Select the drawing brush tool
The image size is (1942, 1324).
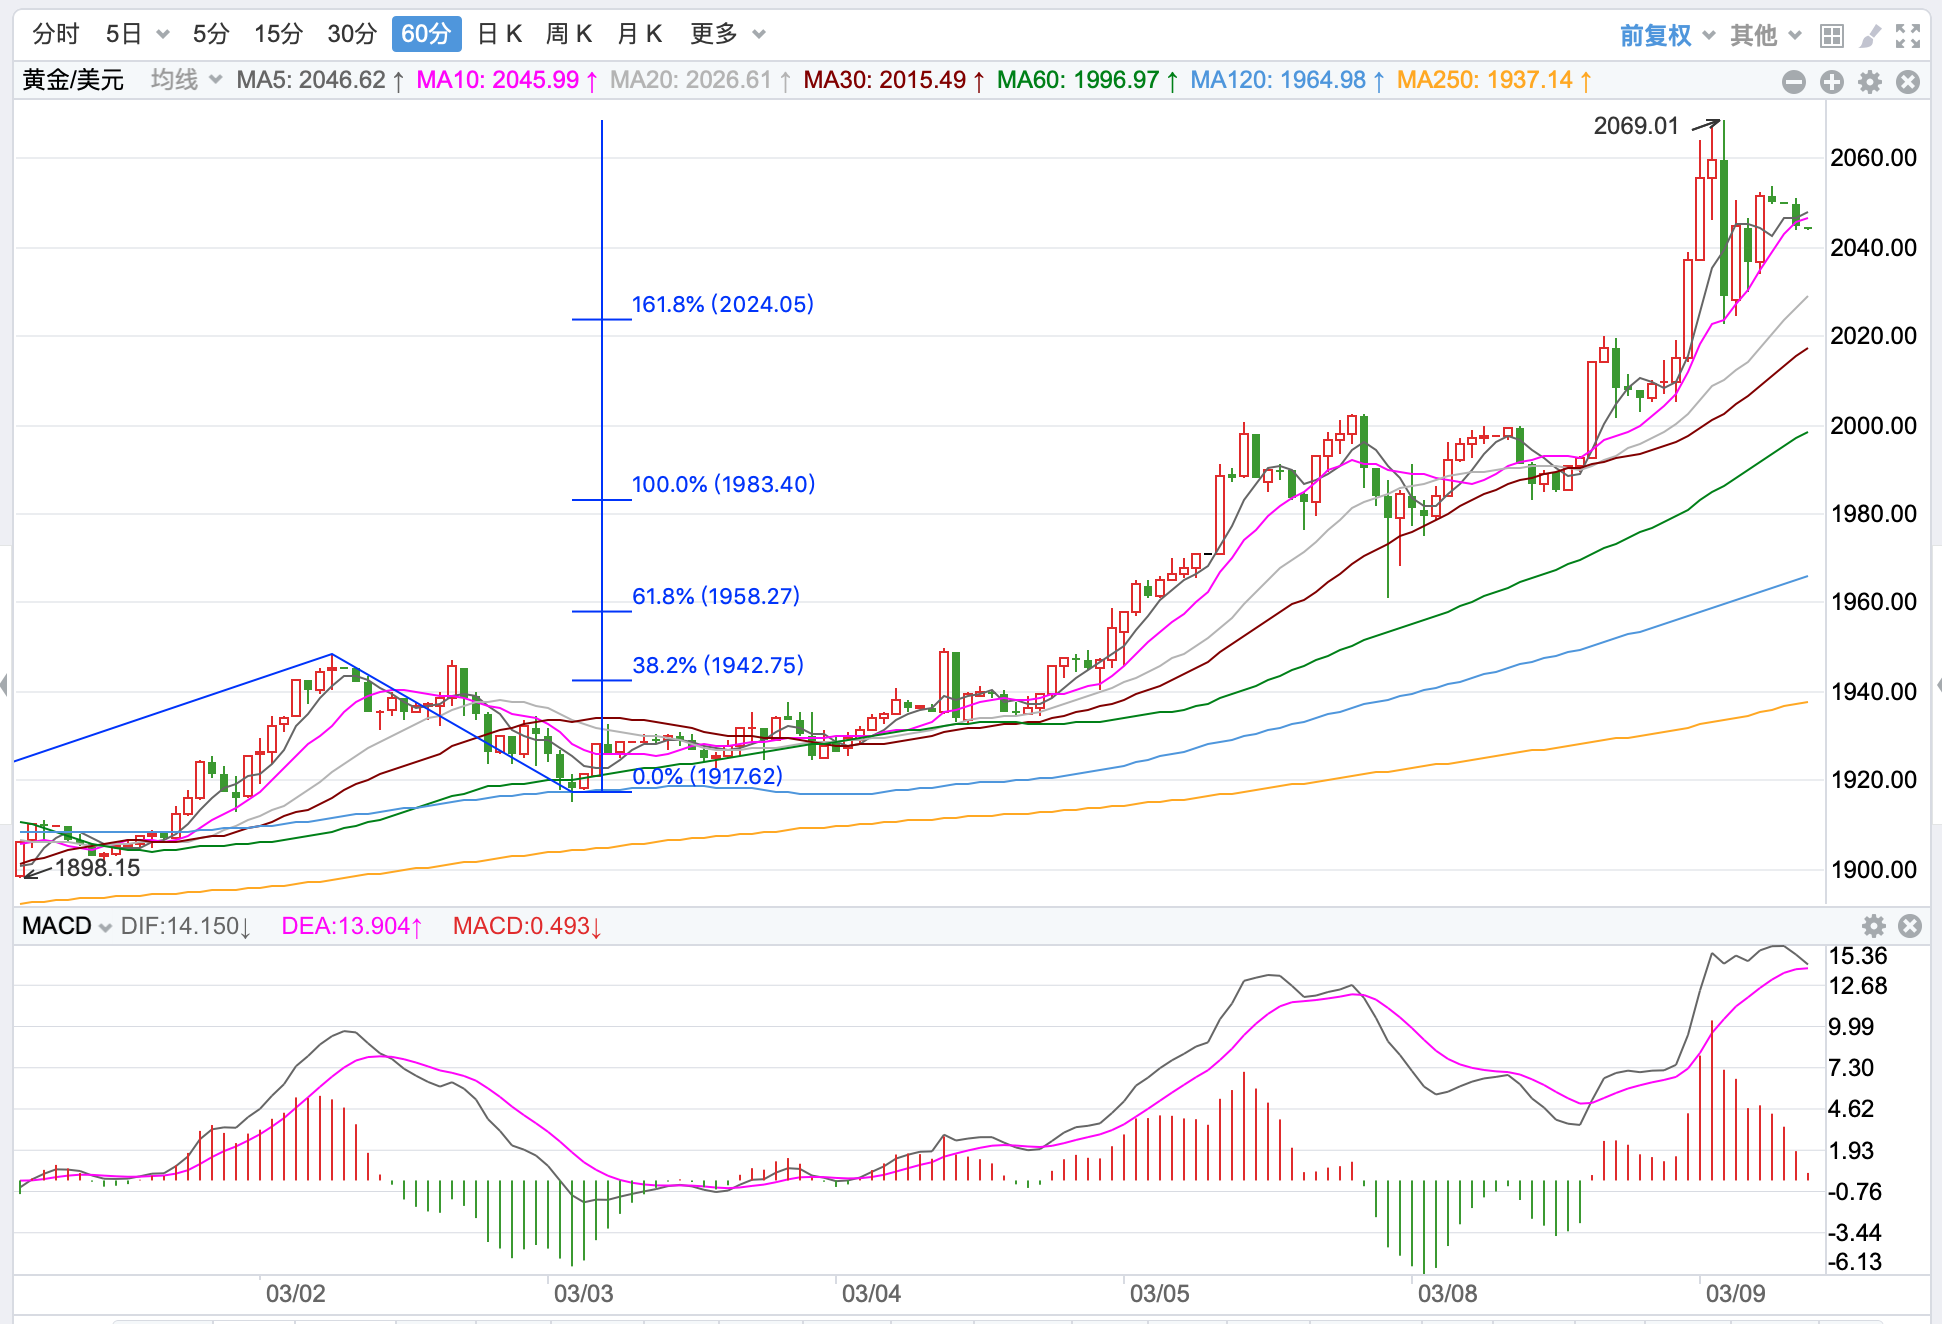pos(1869,36)
